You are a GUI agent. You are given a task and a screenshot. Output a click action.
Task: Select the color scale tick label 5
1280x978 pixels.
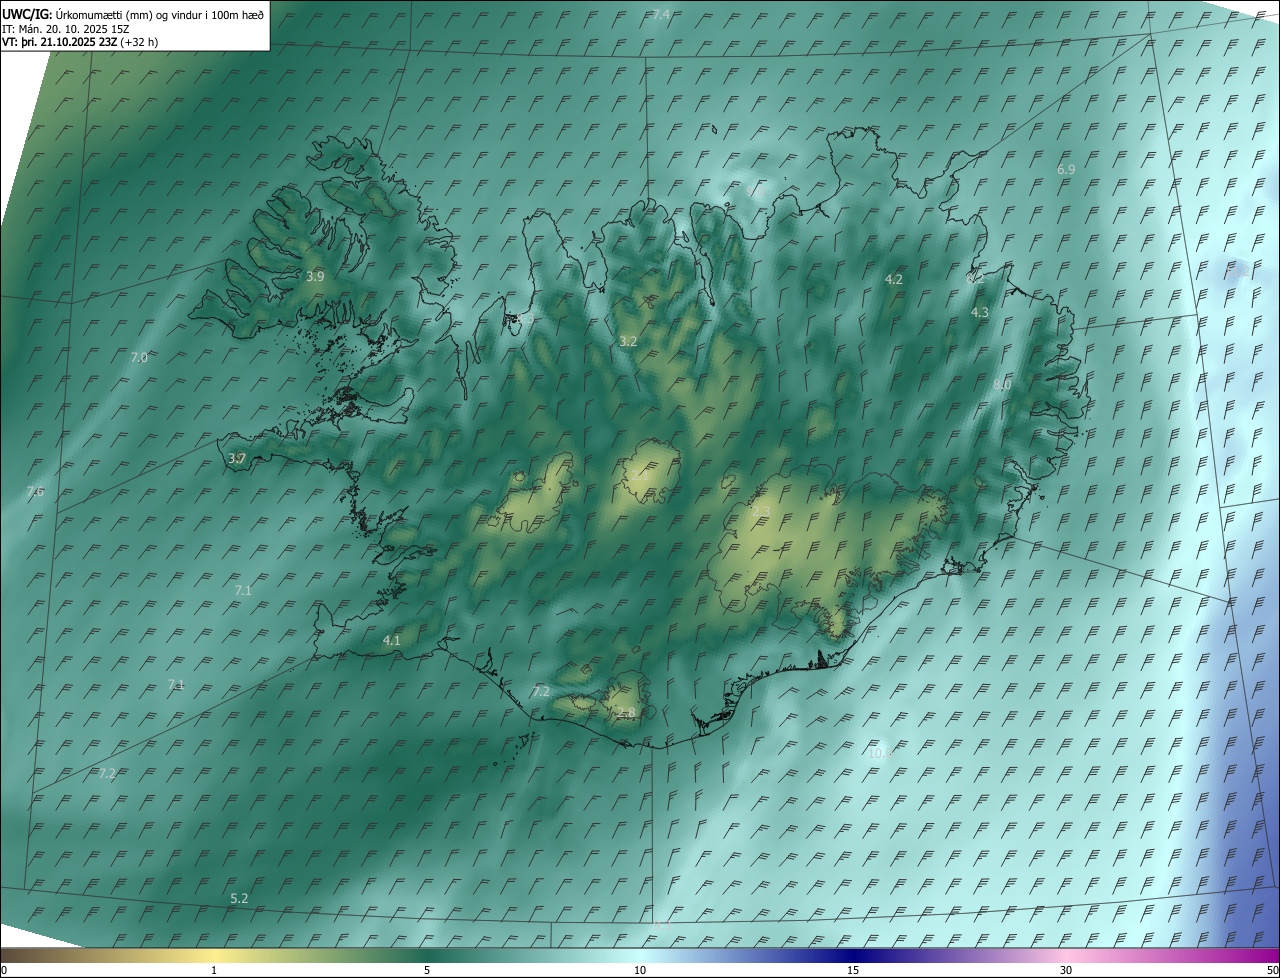427,970
